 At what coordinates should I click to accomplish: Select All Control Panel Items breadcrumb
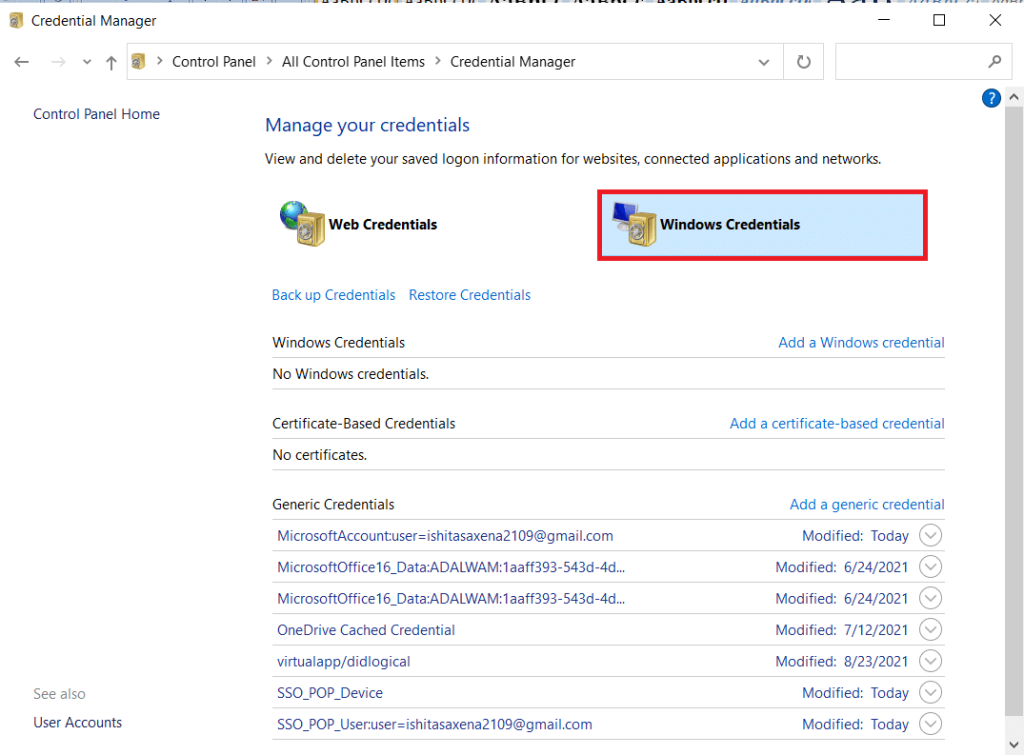(x=353, y=62)
